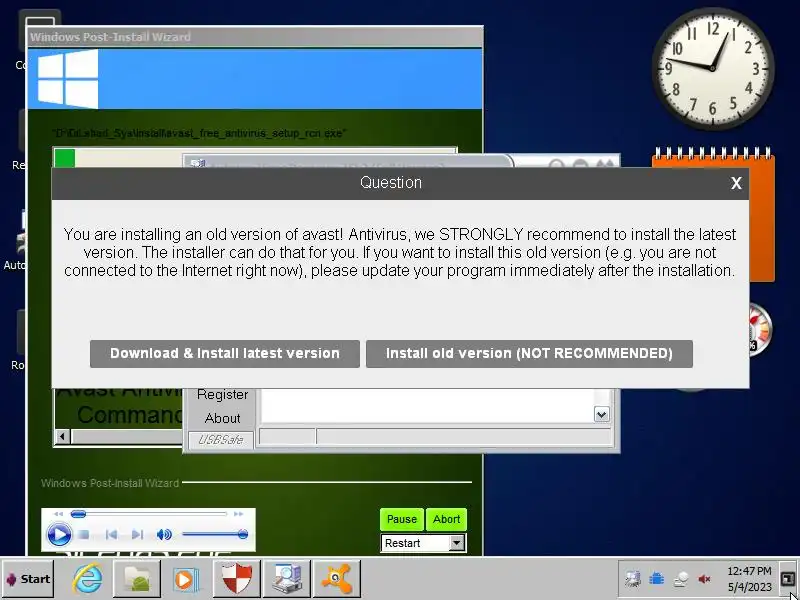Click the Windows Post-Install Wizard title bar
The image size is (800, 600).
point(255,37)
